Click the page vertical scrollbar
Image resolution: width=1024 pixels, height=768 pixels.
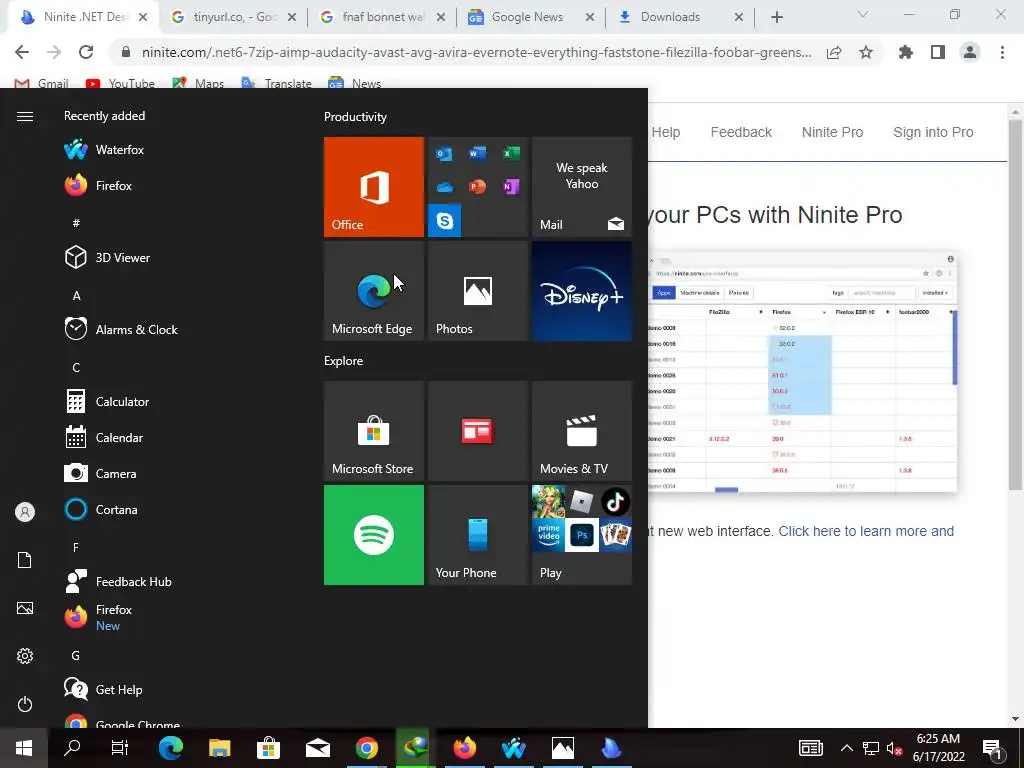(1014, 304)
